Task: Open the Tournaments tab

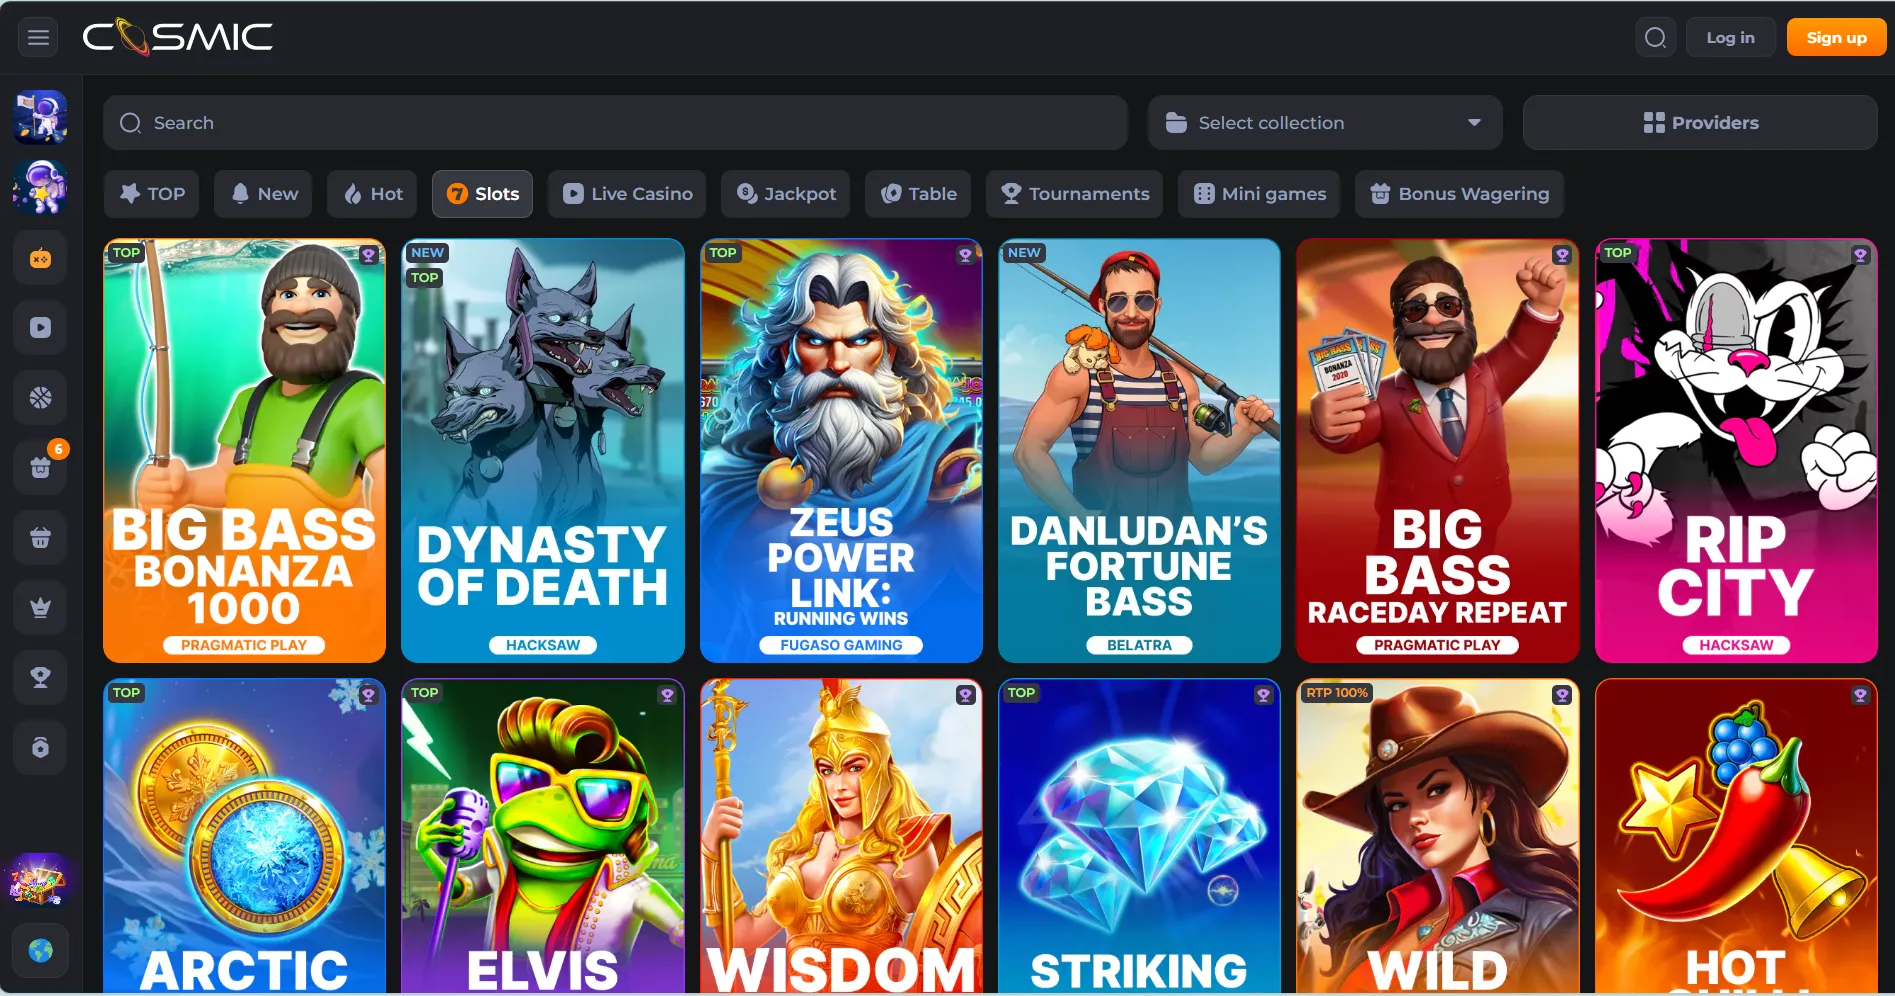Action: tap(1075, 194)
